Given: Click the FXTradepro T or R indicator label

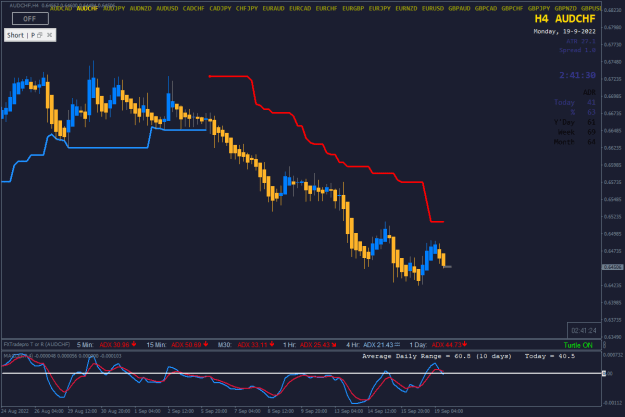Looking at the screenshot, I should (37, 344).
